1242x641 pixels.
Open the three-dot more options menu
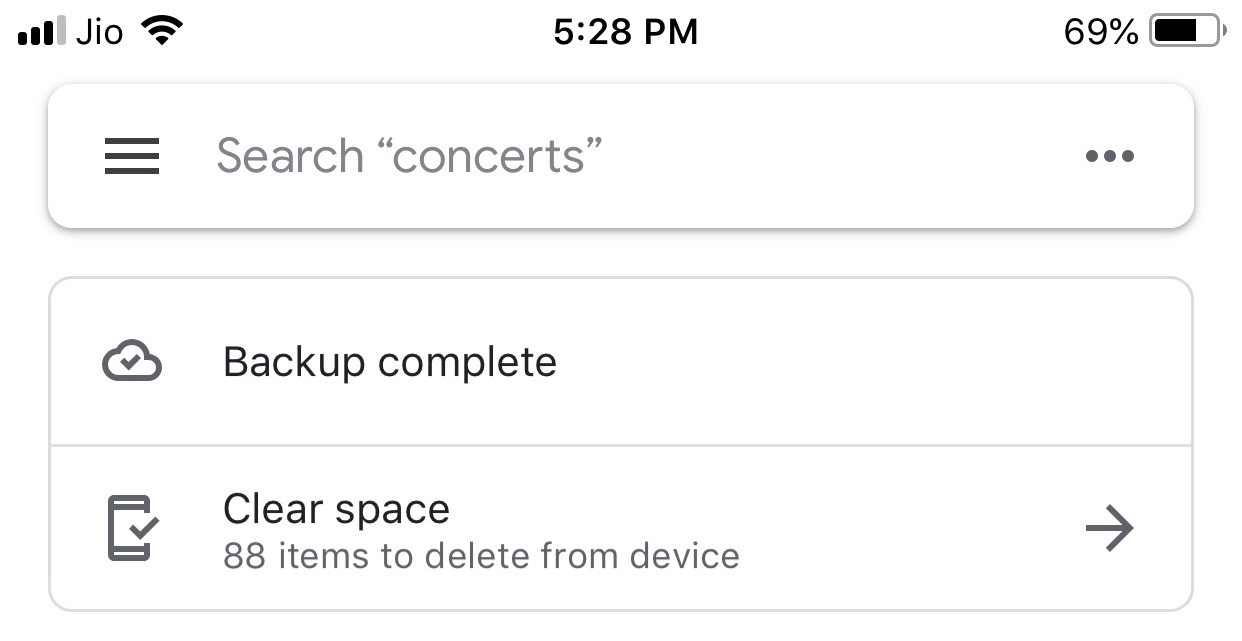[1110, 156]
